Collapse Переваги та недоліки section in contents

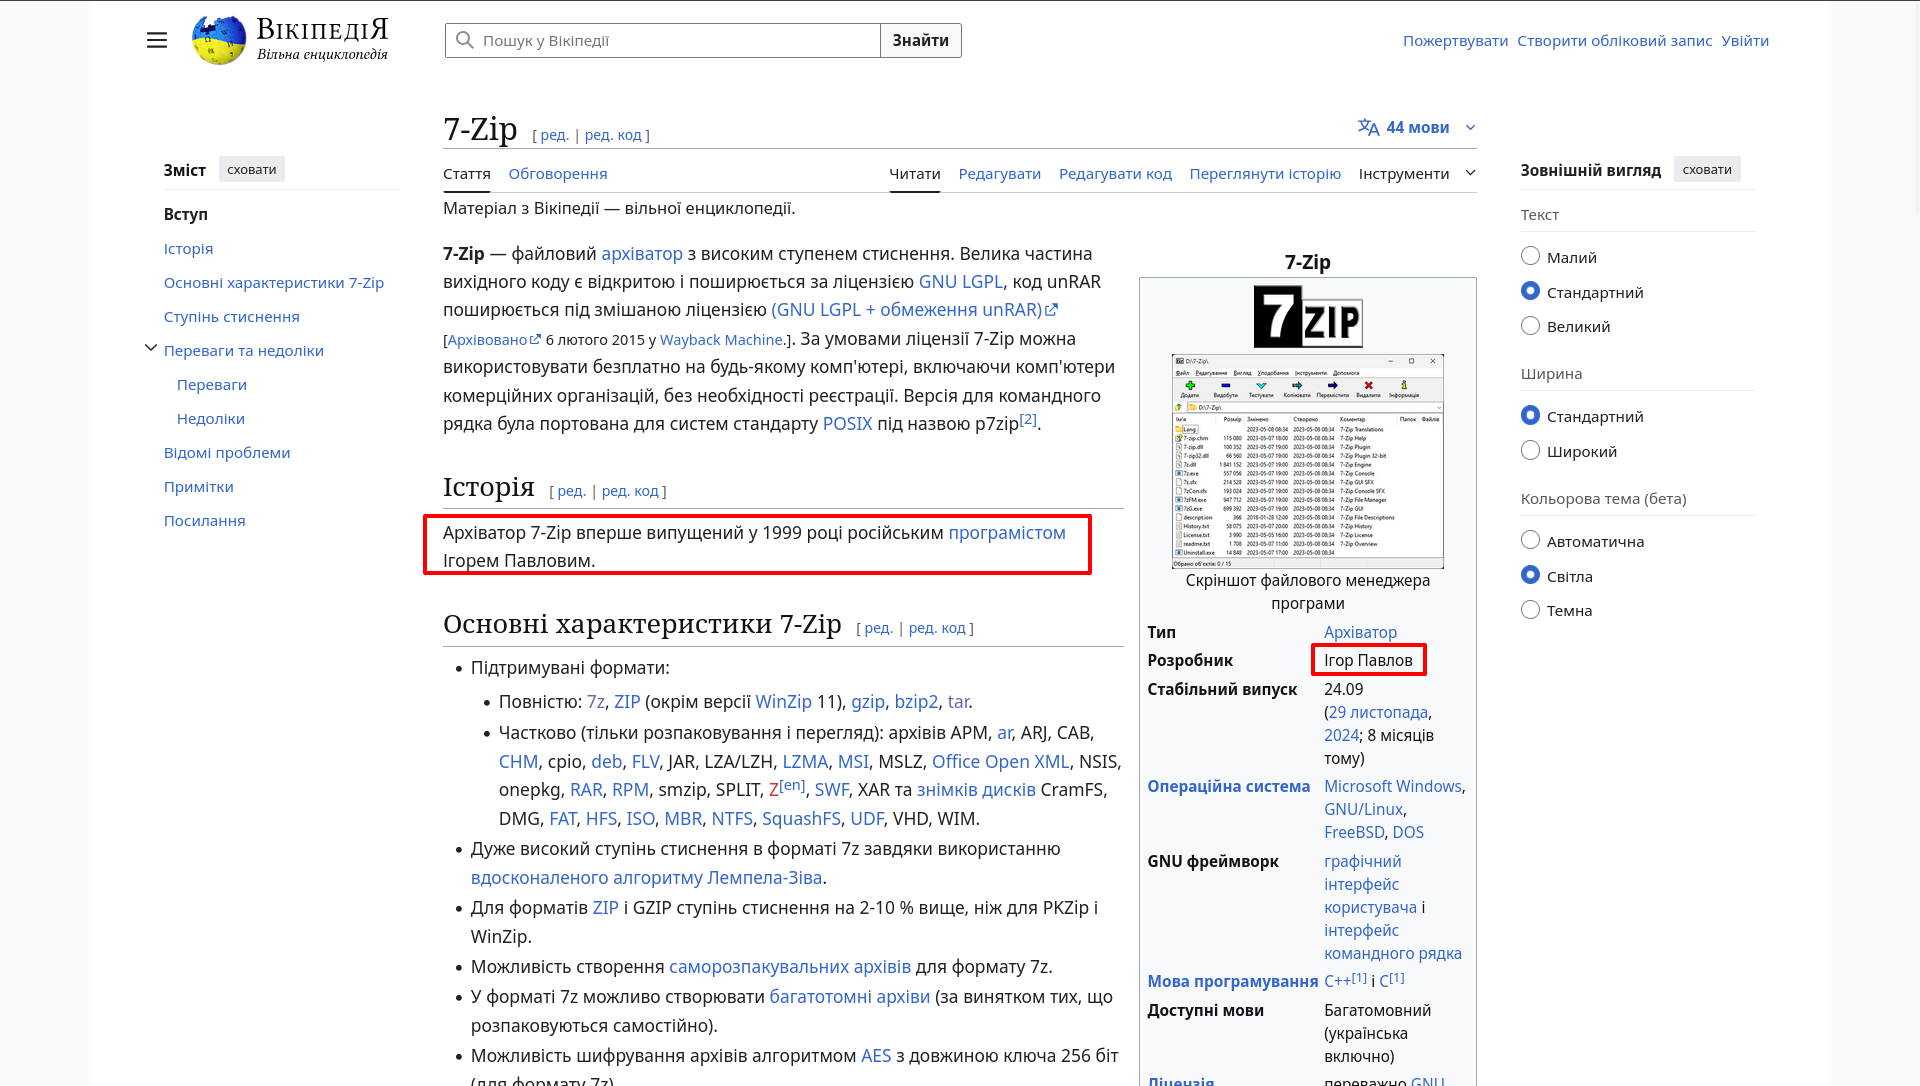click(x=151, y=348)
